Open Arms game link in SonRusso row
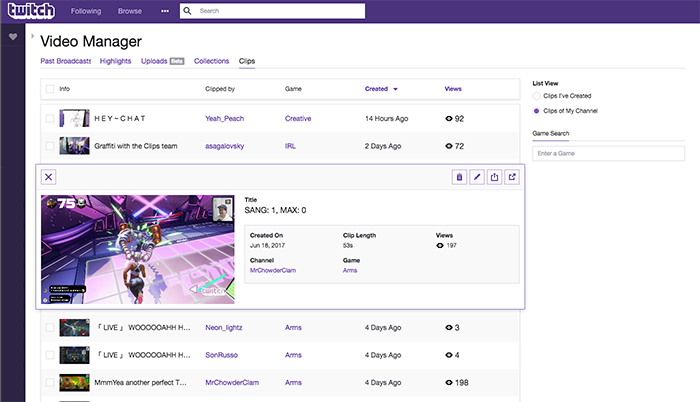The height and width of the screenshot is (402, 700). [x=293, y=355]
